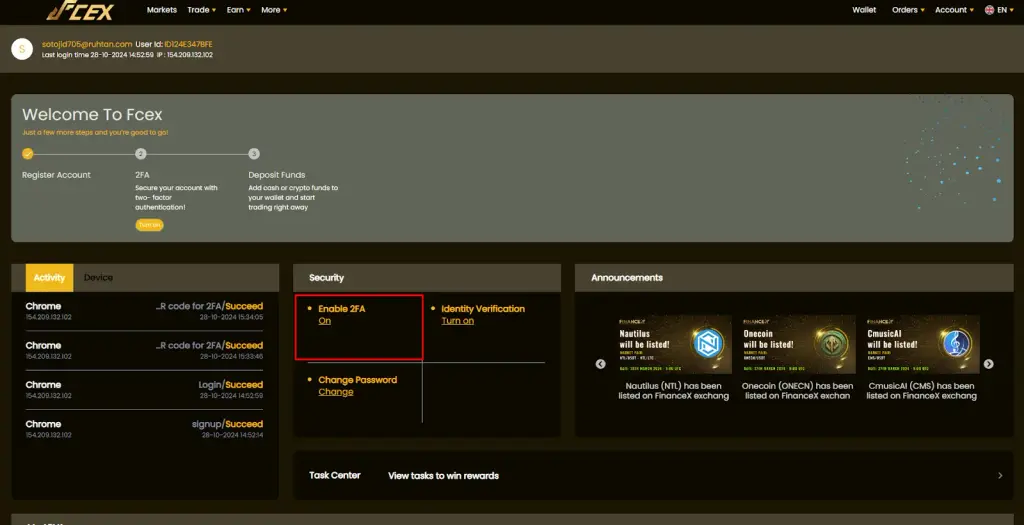This screenshot has height=525, width=1024.
Task: Expand the Orders dropdown
Action: (908, 10)
